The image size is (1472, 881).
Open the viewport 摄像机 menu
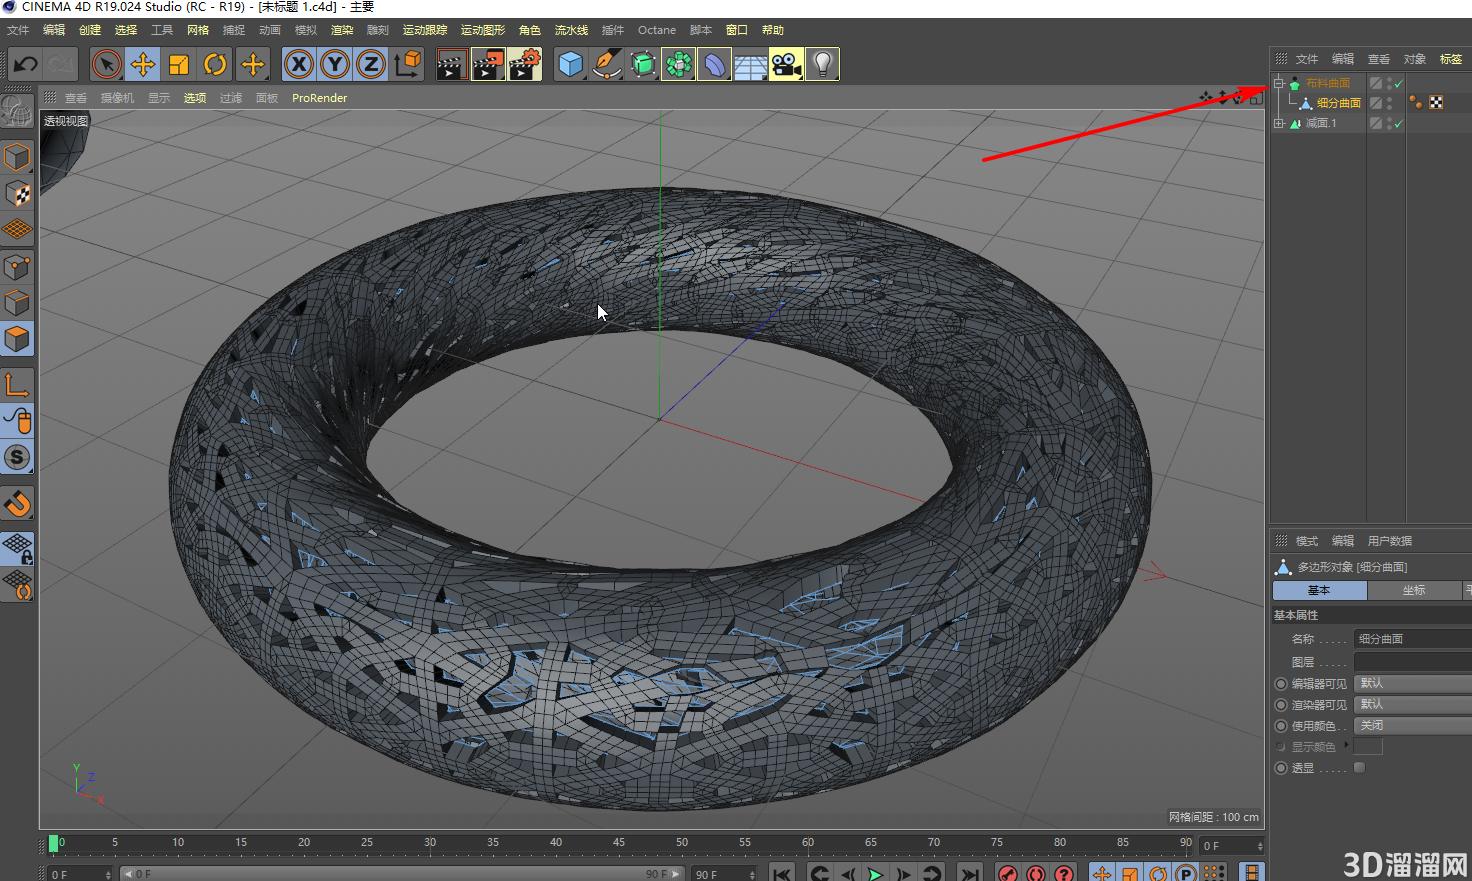pyautogui.click(x=117, y=98)
